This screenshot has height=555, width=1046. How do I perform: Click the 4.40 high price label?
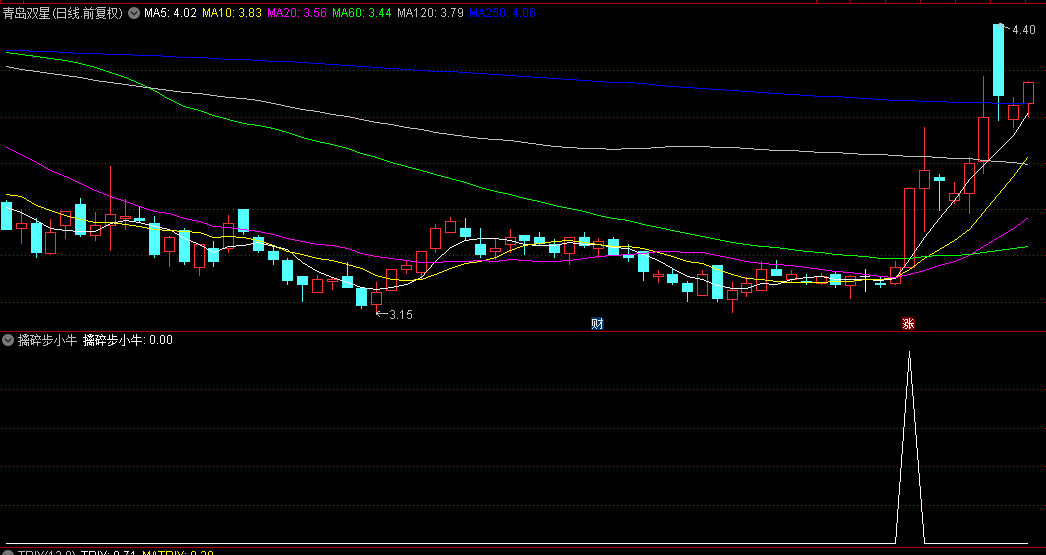click(1023, 29)
